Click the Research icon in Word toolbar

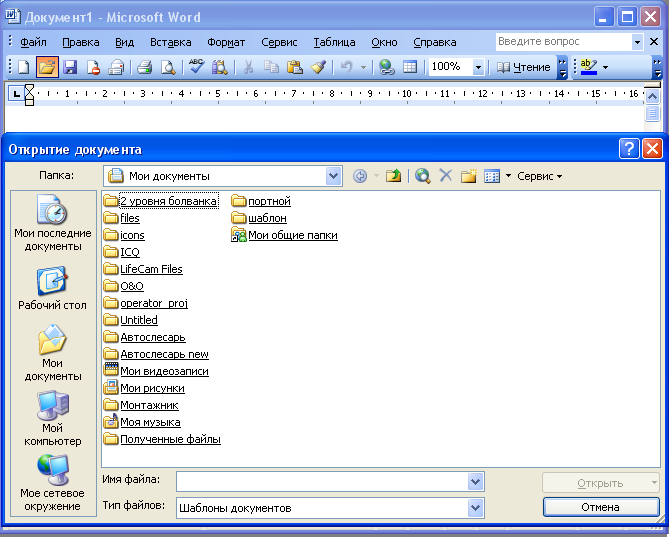coord(220,67)
